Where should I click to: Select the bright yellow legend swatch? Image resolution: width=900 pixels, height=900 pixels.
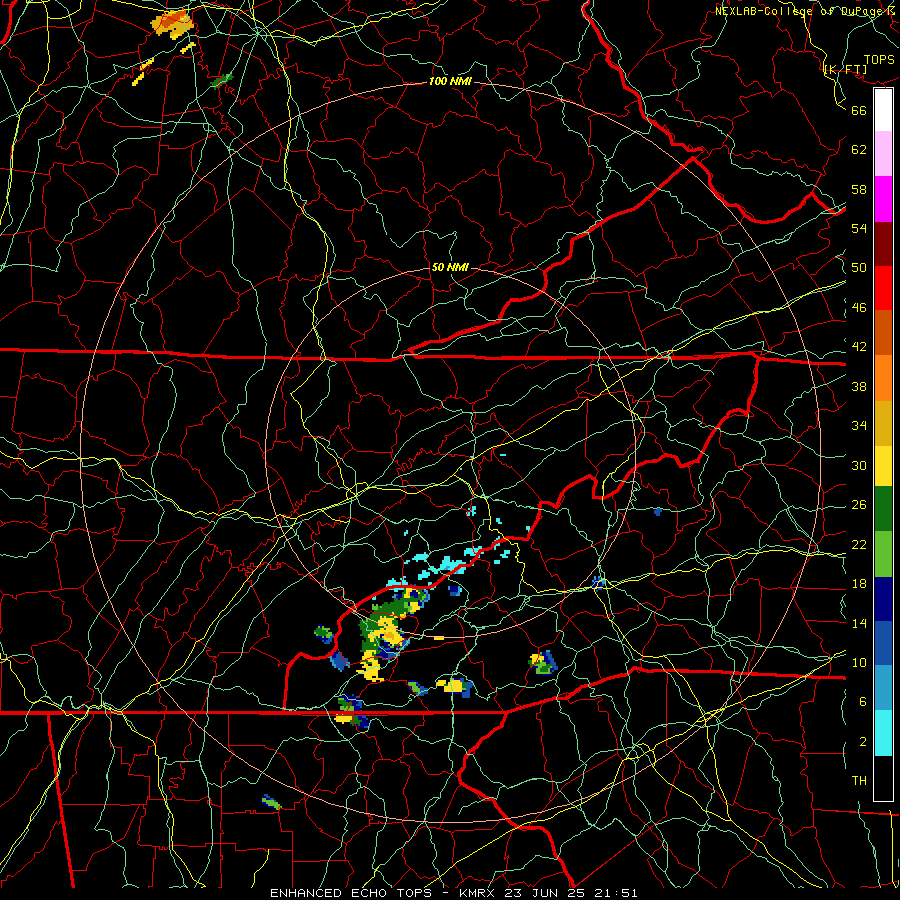[x=883, y=466]
